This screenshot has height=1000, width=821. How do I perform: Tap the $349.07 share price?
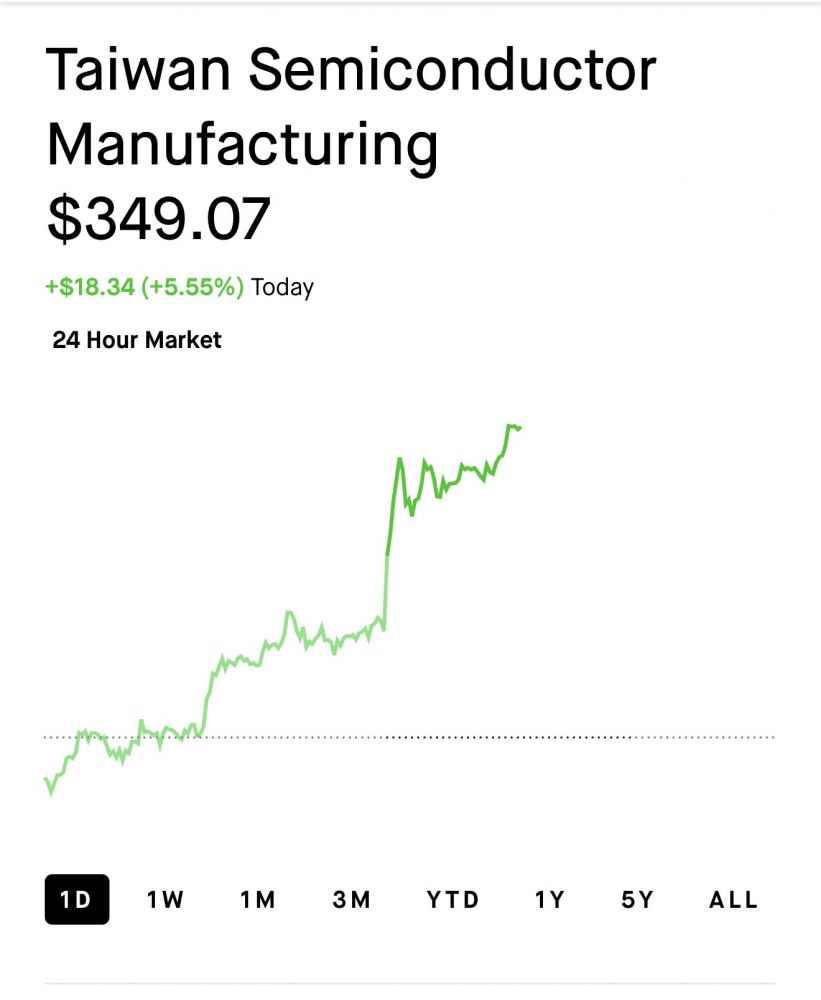coord(159,219)
